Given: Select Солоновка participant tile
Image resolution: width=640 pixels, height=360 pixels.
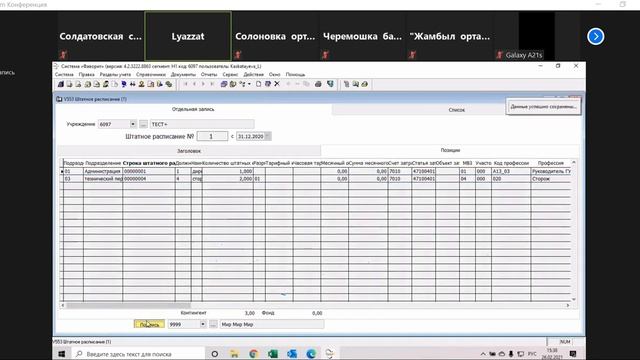Looking at the screenshot, I should 275,36.
